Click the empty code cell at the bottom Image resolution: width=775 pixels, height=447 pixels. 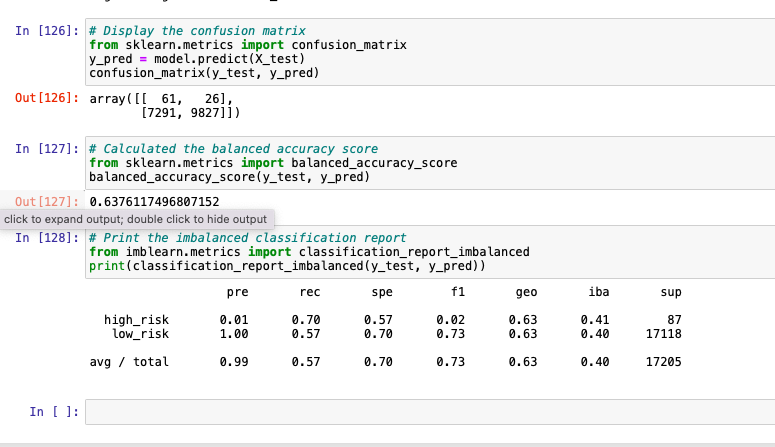click(x=430, y=412)
